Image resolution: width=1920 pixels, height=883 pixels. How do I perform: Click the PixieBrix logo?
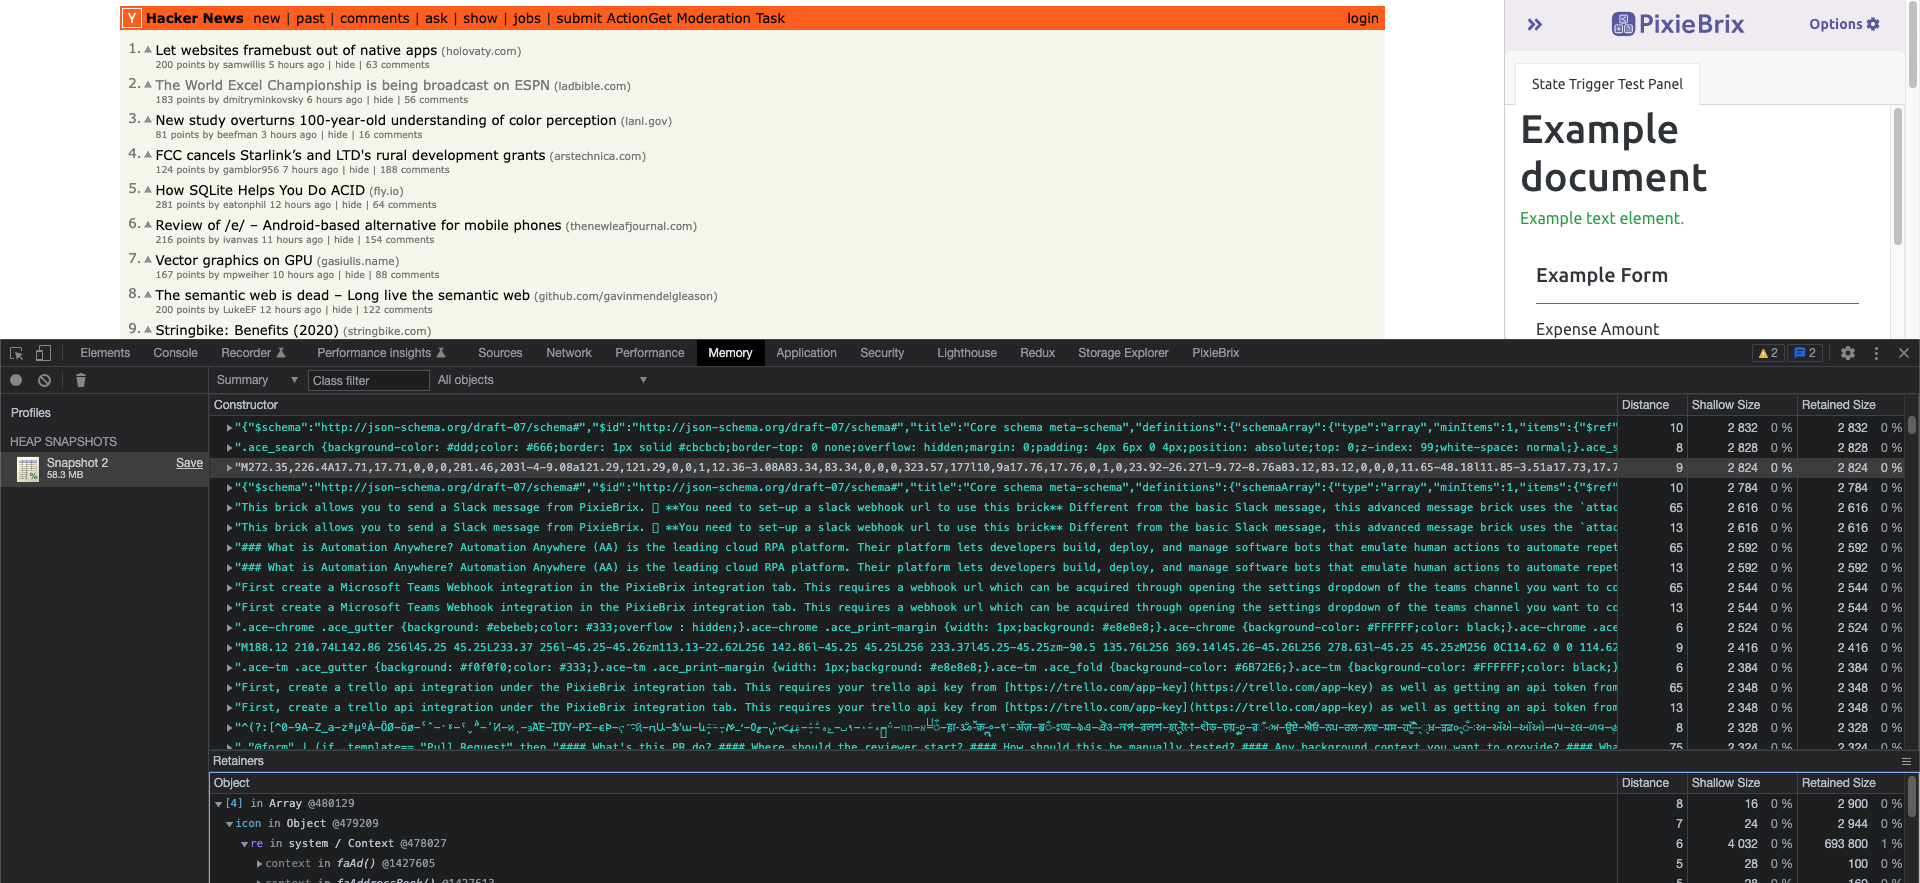pyautogui.click(x=1677, y=24)
